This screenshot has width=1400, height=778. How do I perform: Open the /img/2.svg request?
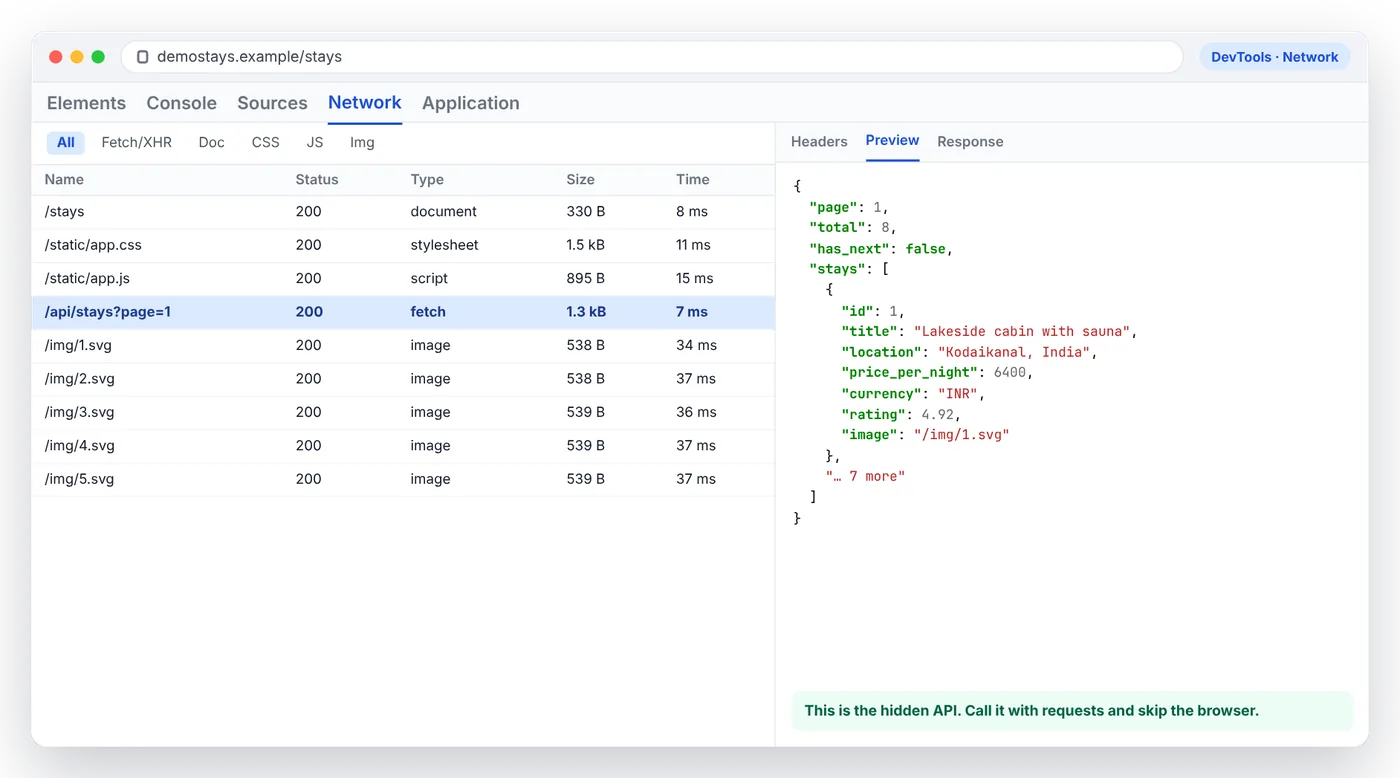coord(403,379)
